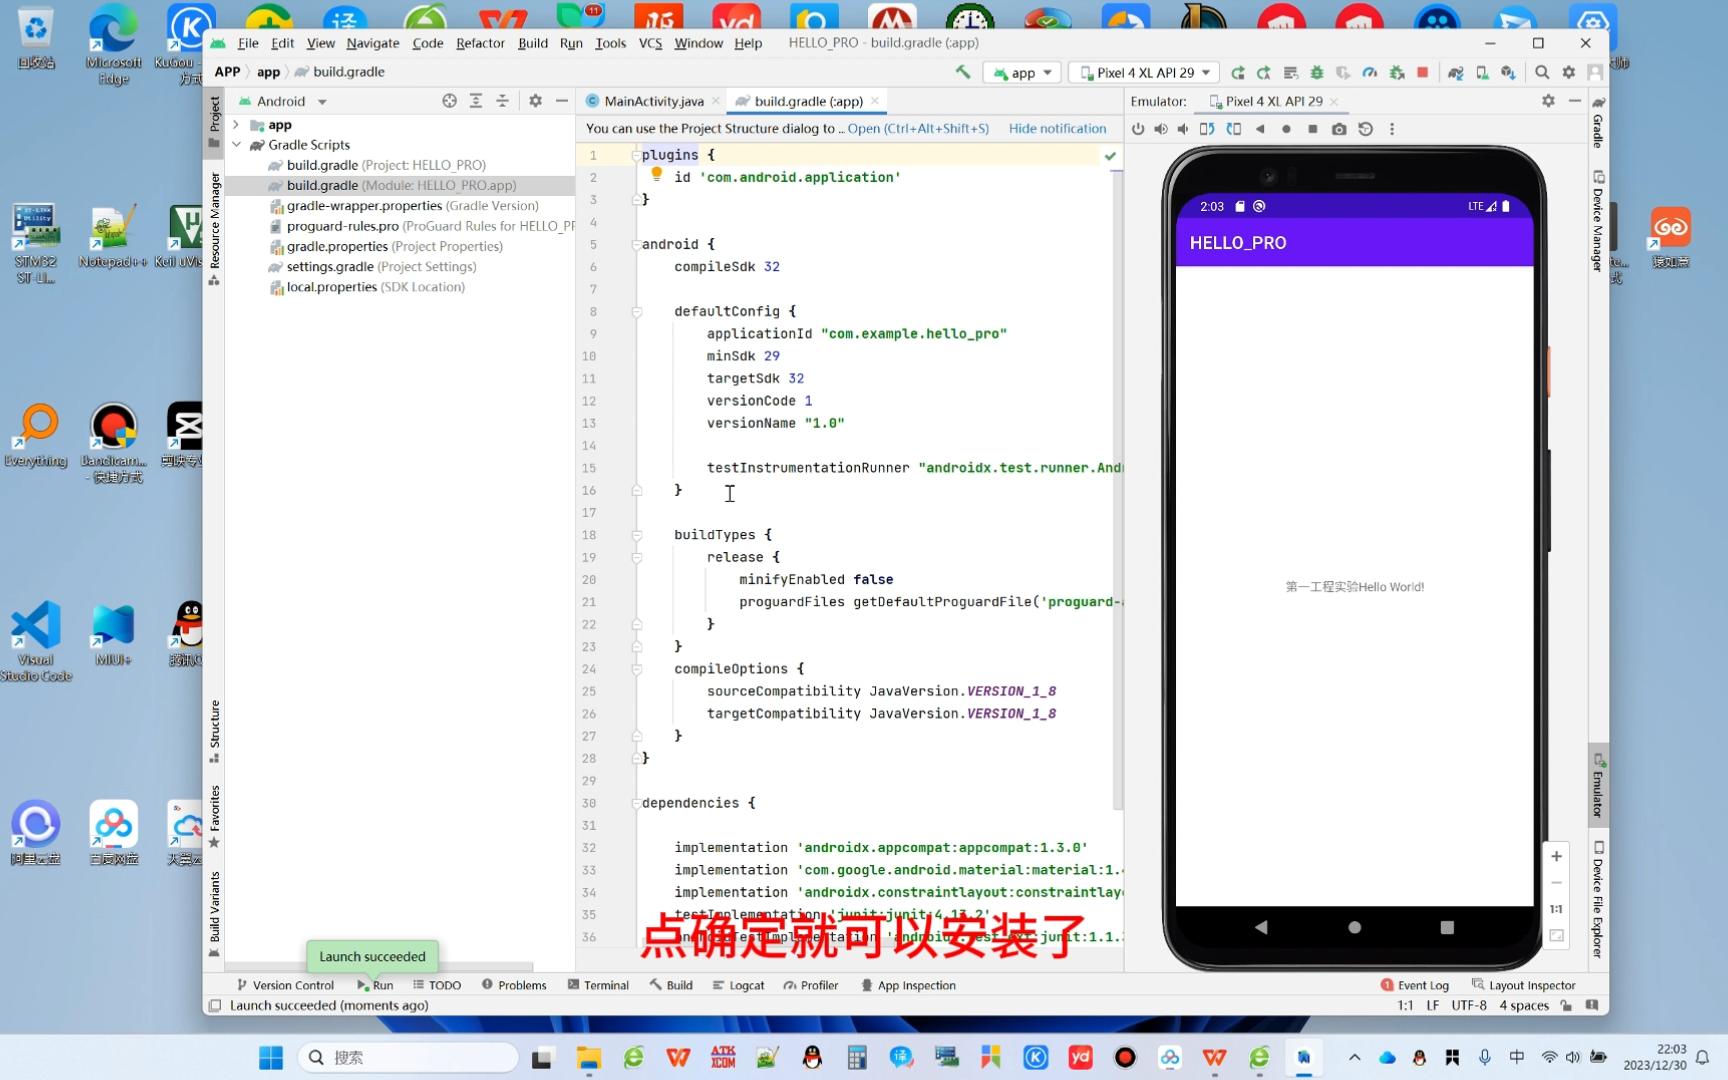Image resolution: width=1728 pixels, height=1080 pixels.
Task: Collapse the android block at line 5
Action: pos(636,244)
